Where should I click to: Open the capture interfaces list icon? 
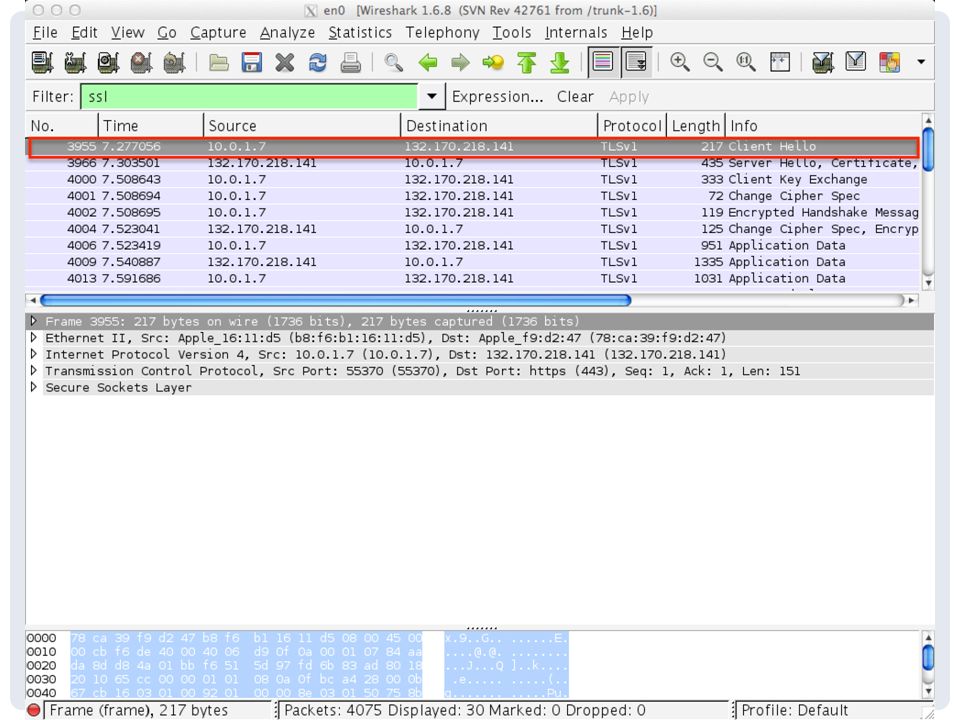point(42,62)
